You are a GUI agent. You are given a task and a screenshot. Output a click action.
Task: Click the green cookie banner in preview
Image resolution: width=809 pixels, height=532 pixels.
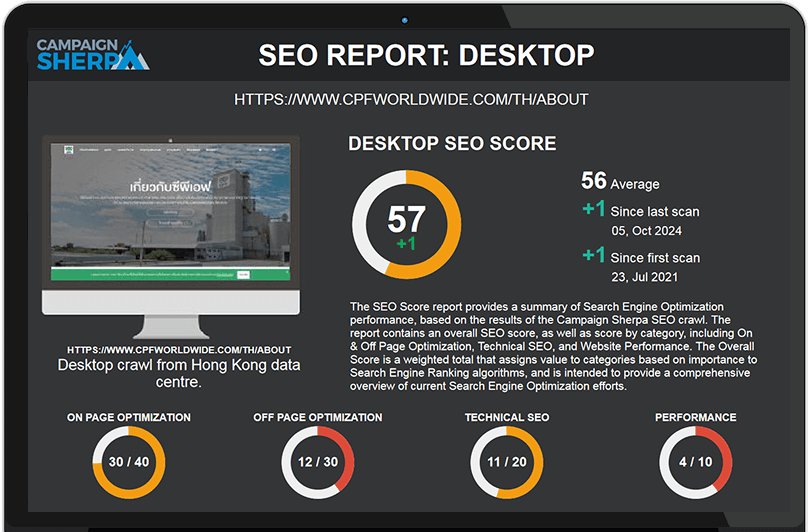tap(170, 275)
